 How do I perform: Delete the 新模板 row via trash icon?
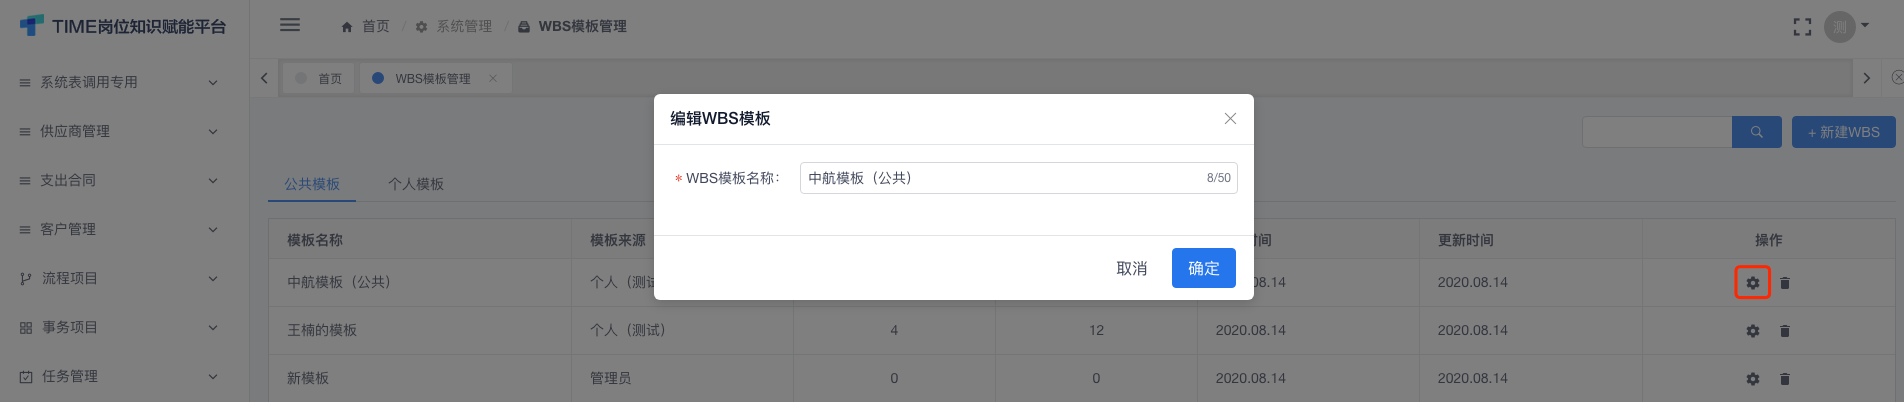click(x=1785, y=379)
